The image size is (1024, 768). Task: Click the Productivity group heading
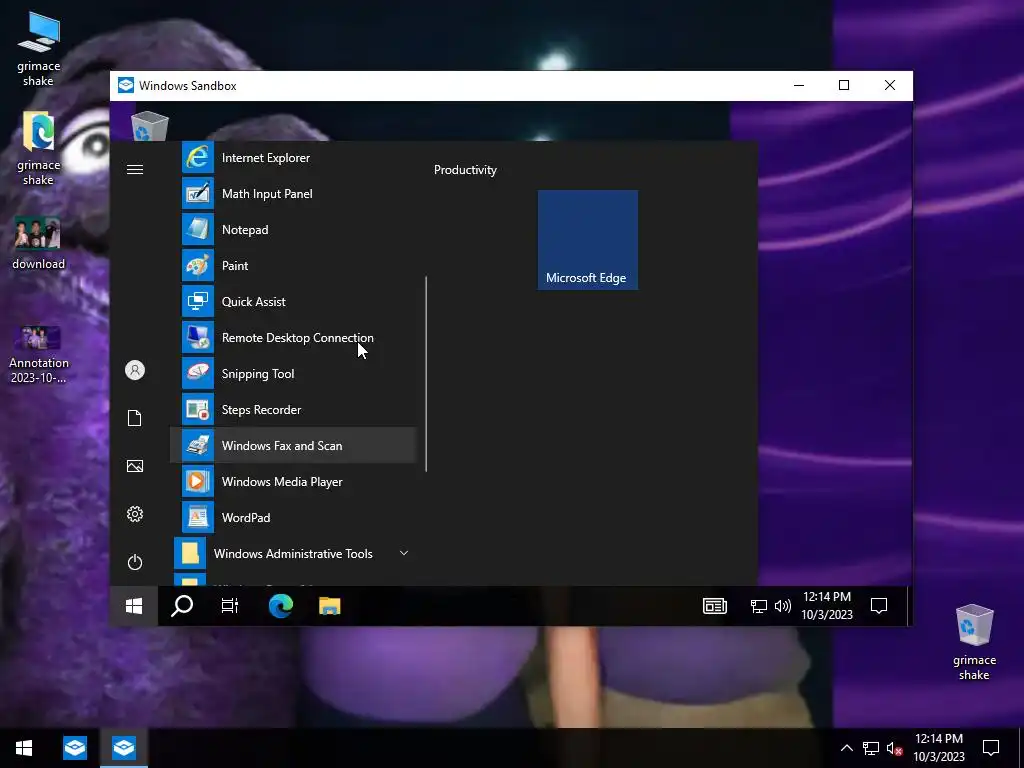tap(465, 170)
